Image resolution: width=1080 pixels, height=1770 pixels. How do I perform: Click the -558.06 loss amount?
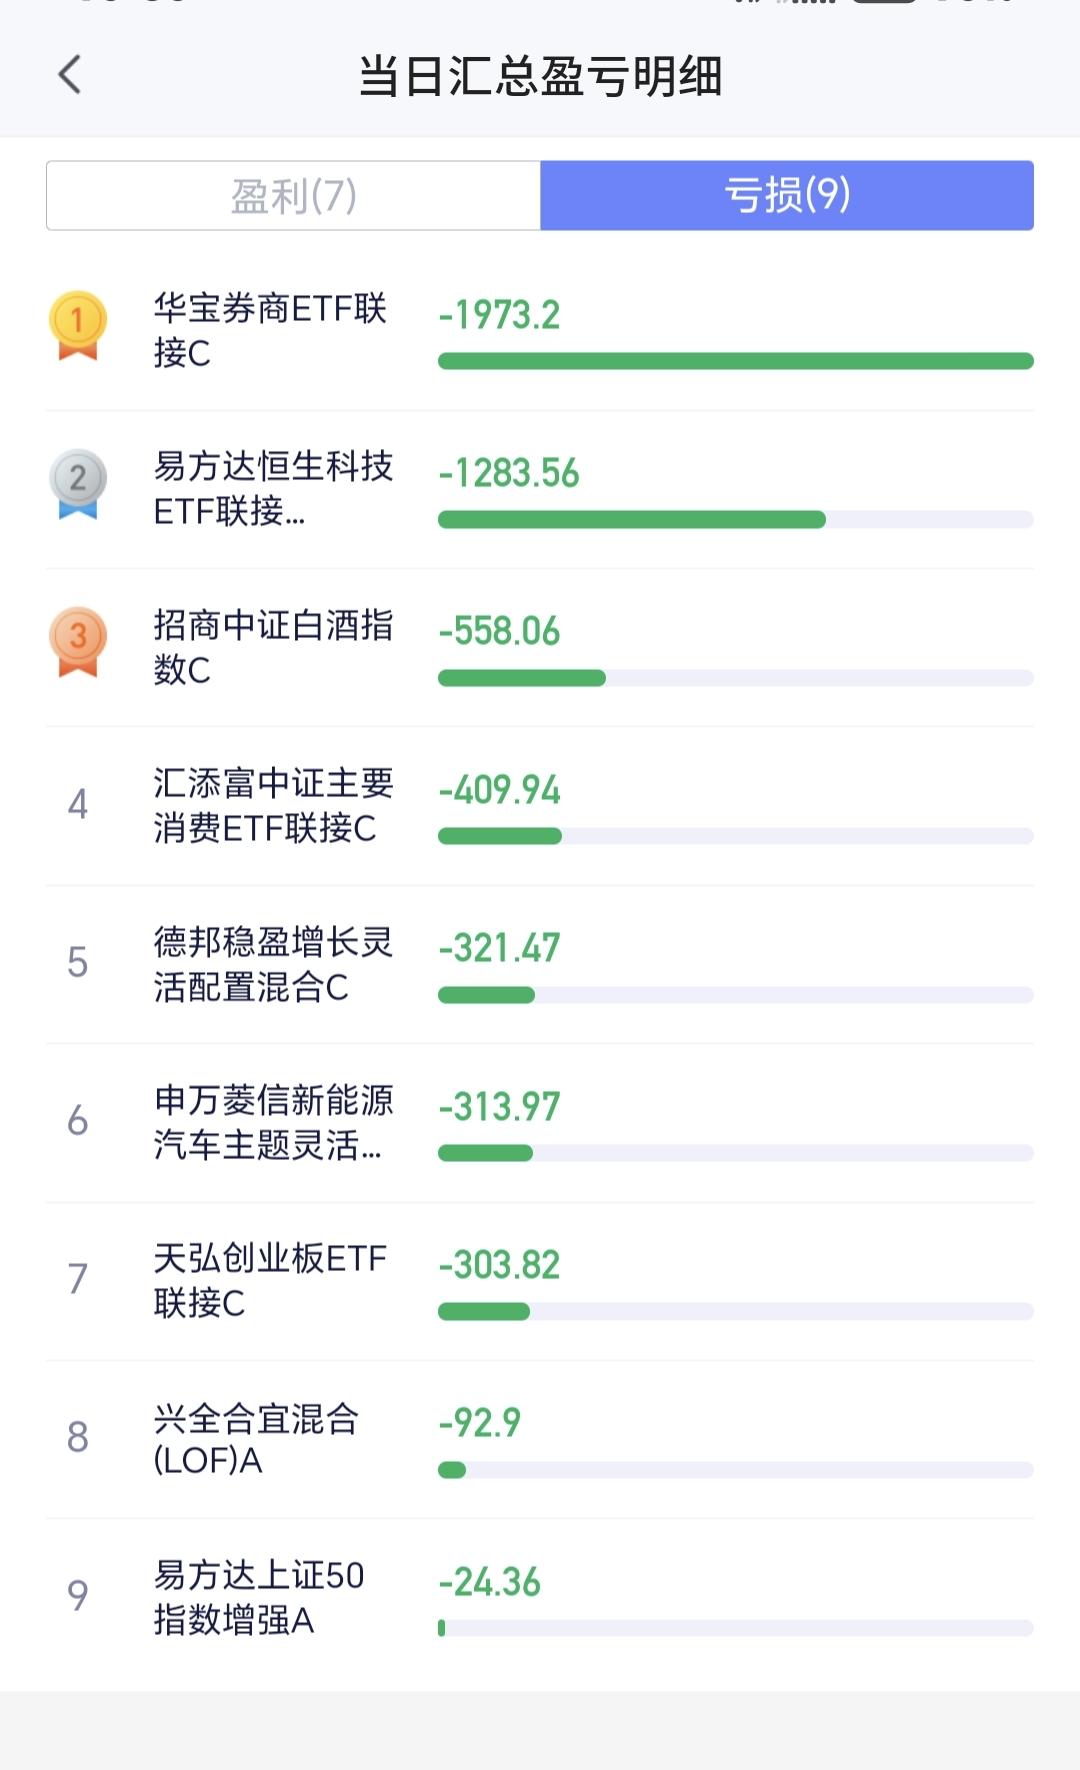tap(499, 631)
